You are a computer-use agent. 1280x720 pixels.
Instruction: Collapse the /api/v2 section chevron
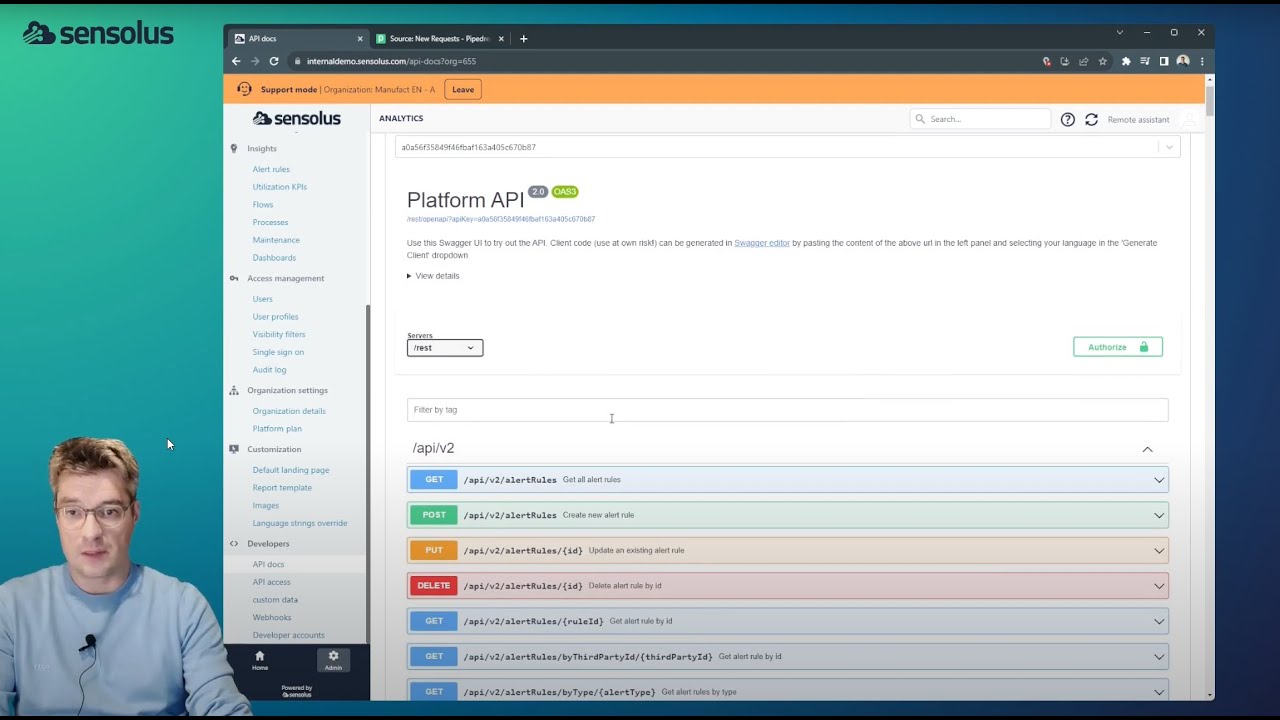coord(1148,449)
